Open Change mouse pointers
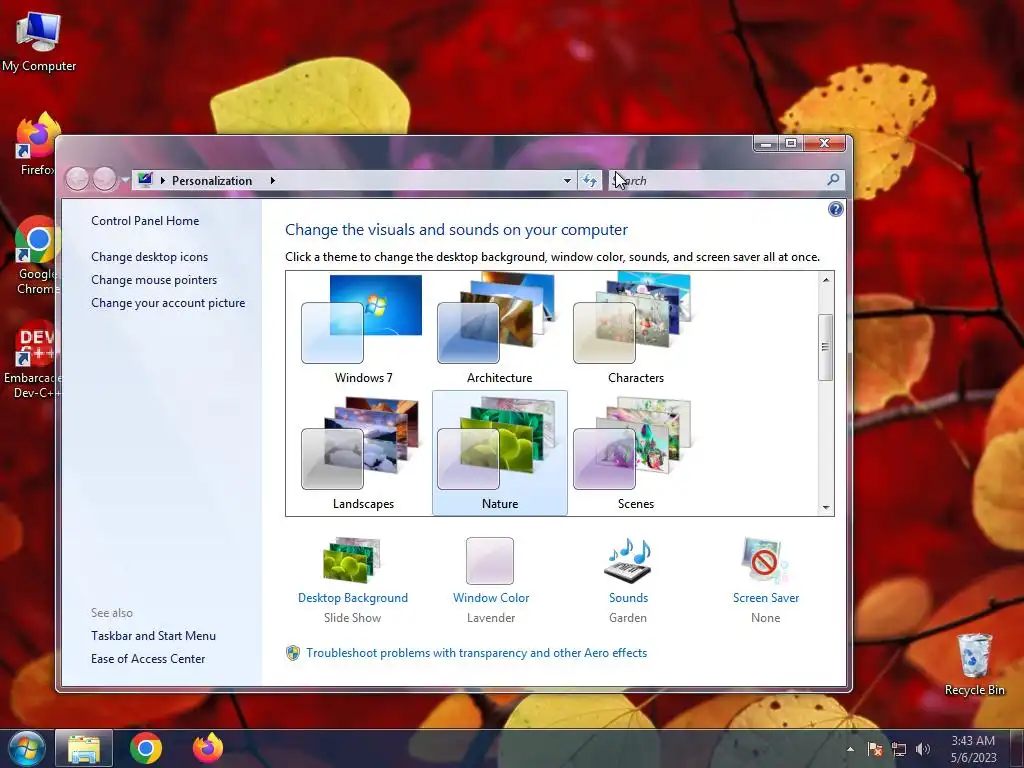The image size is (1024, 768). [154, 280]
